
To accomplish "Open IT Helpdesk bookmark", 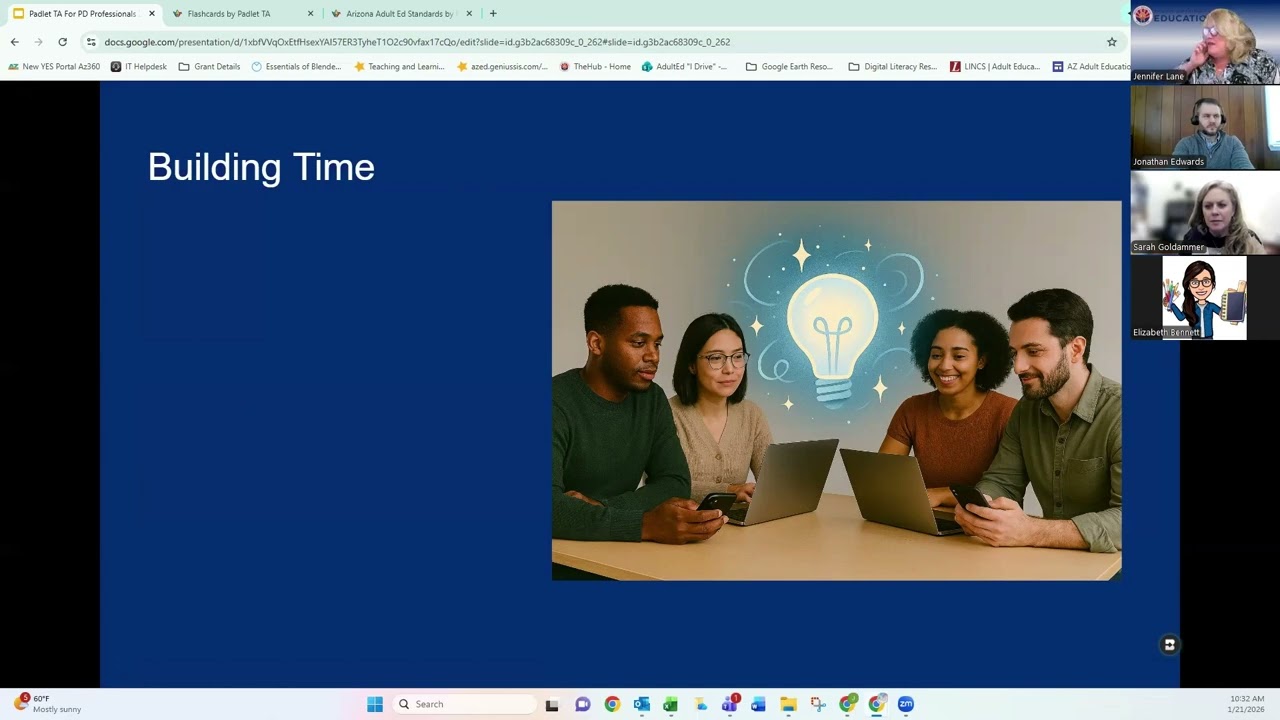I will tap(139, 67).
